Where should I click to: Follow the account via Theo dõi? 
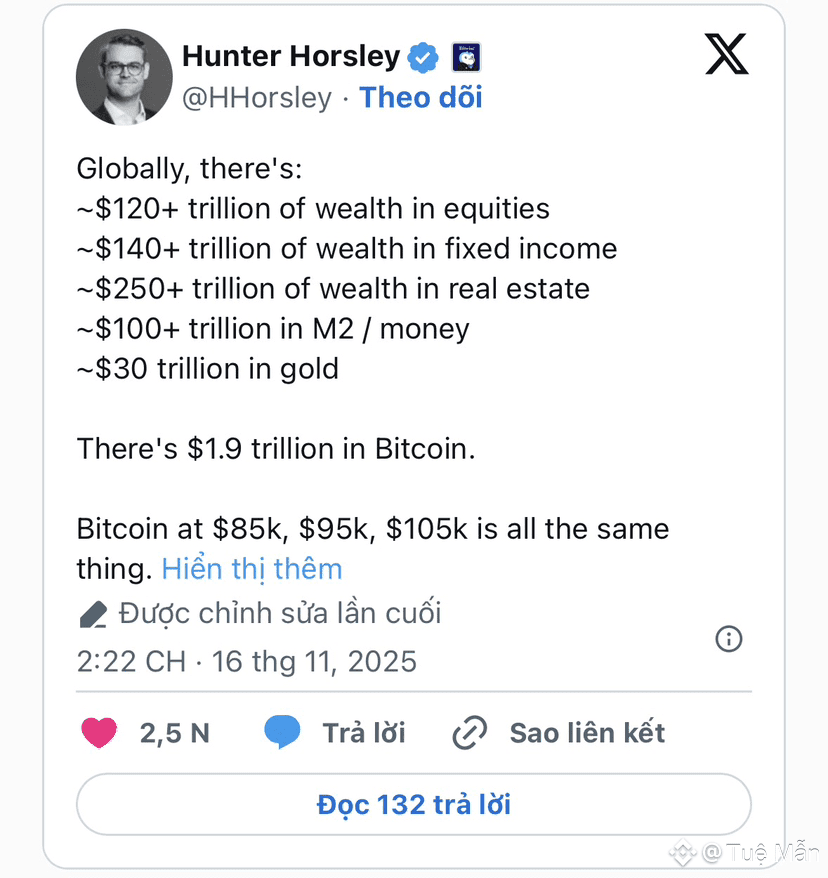point(420,97)
